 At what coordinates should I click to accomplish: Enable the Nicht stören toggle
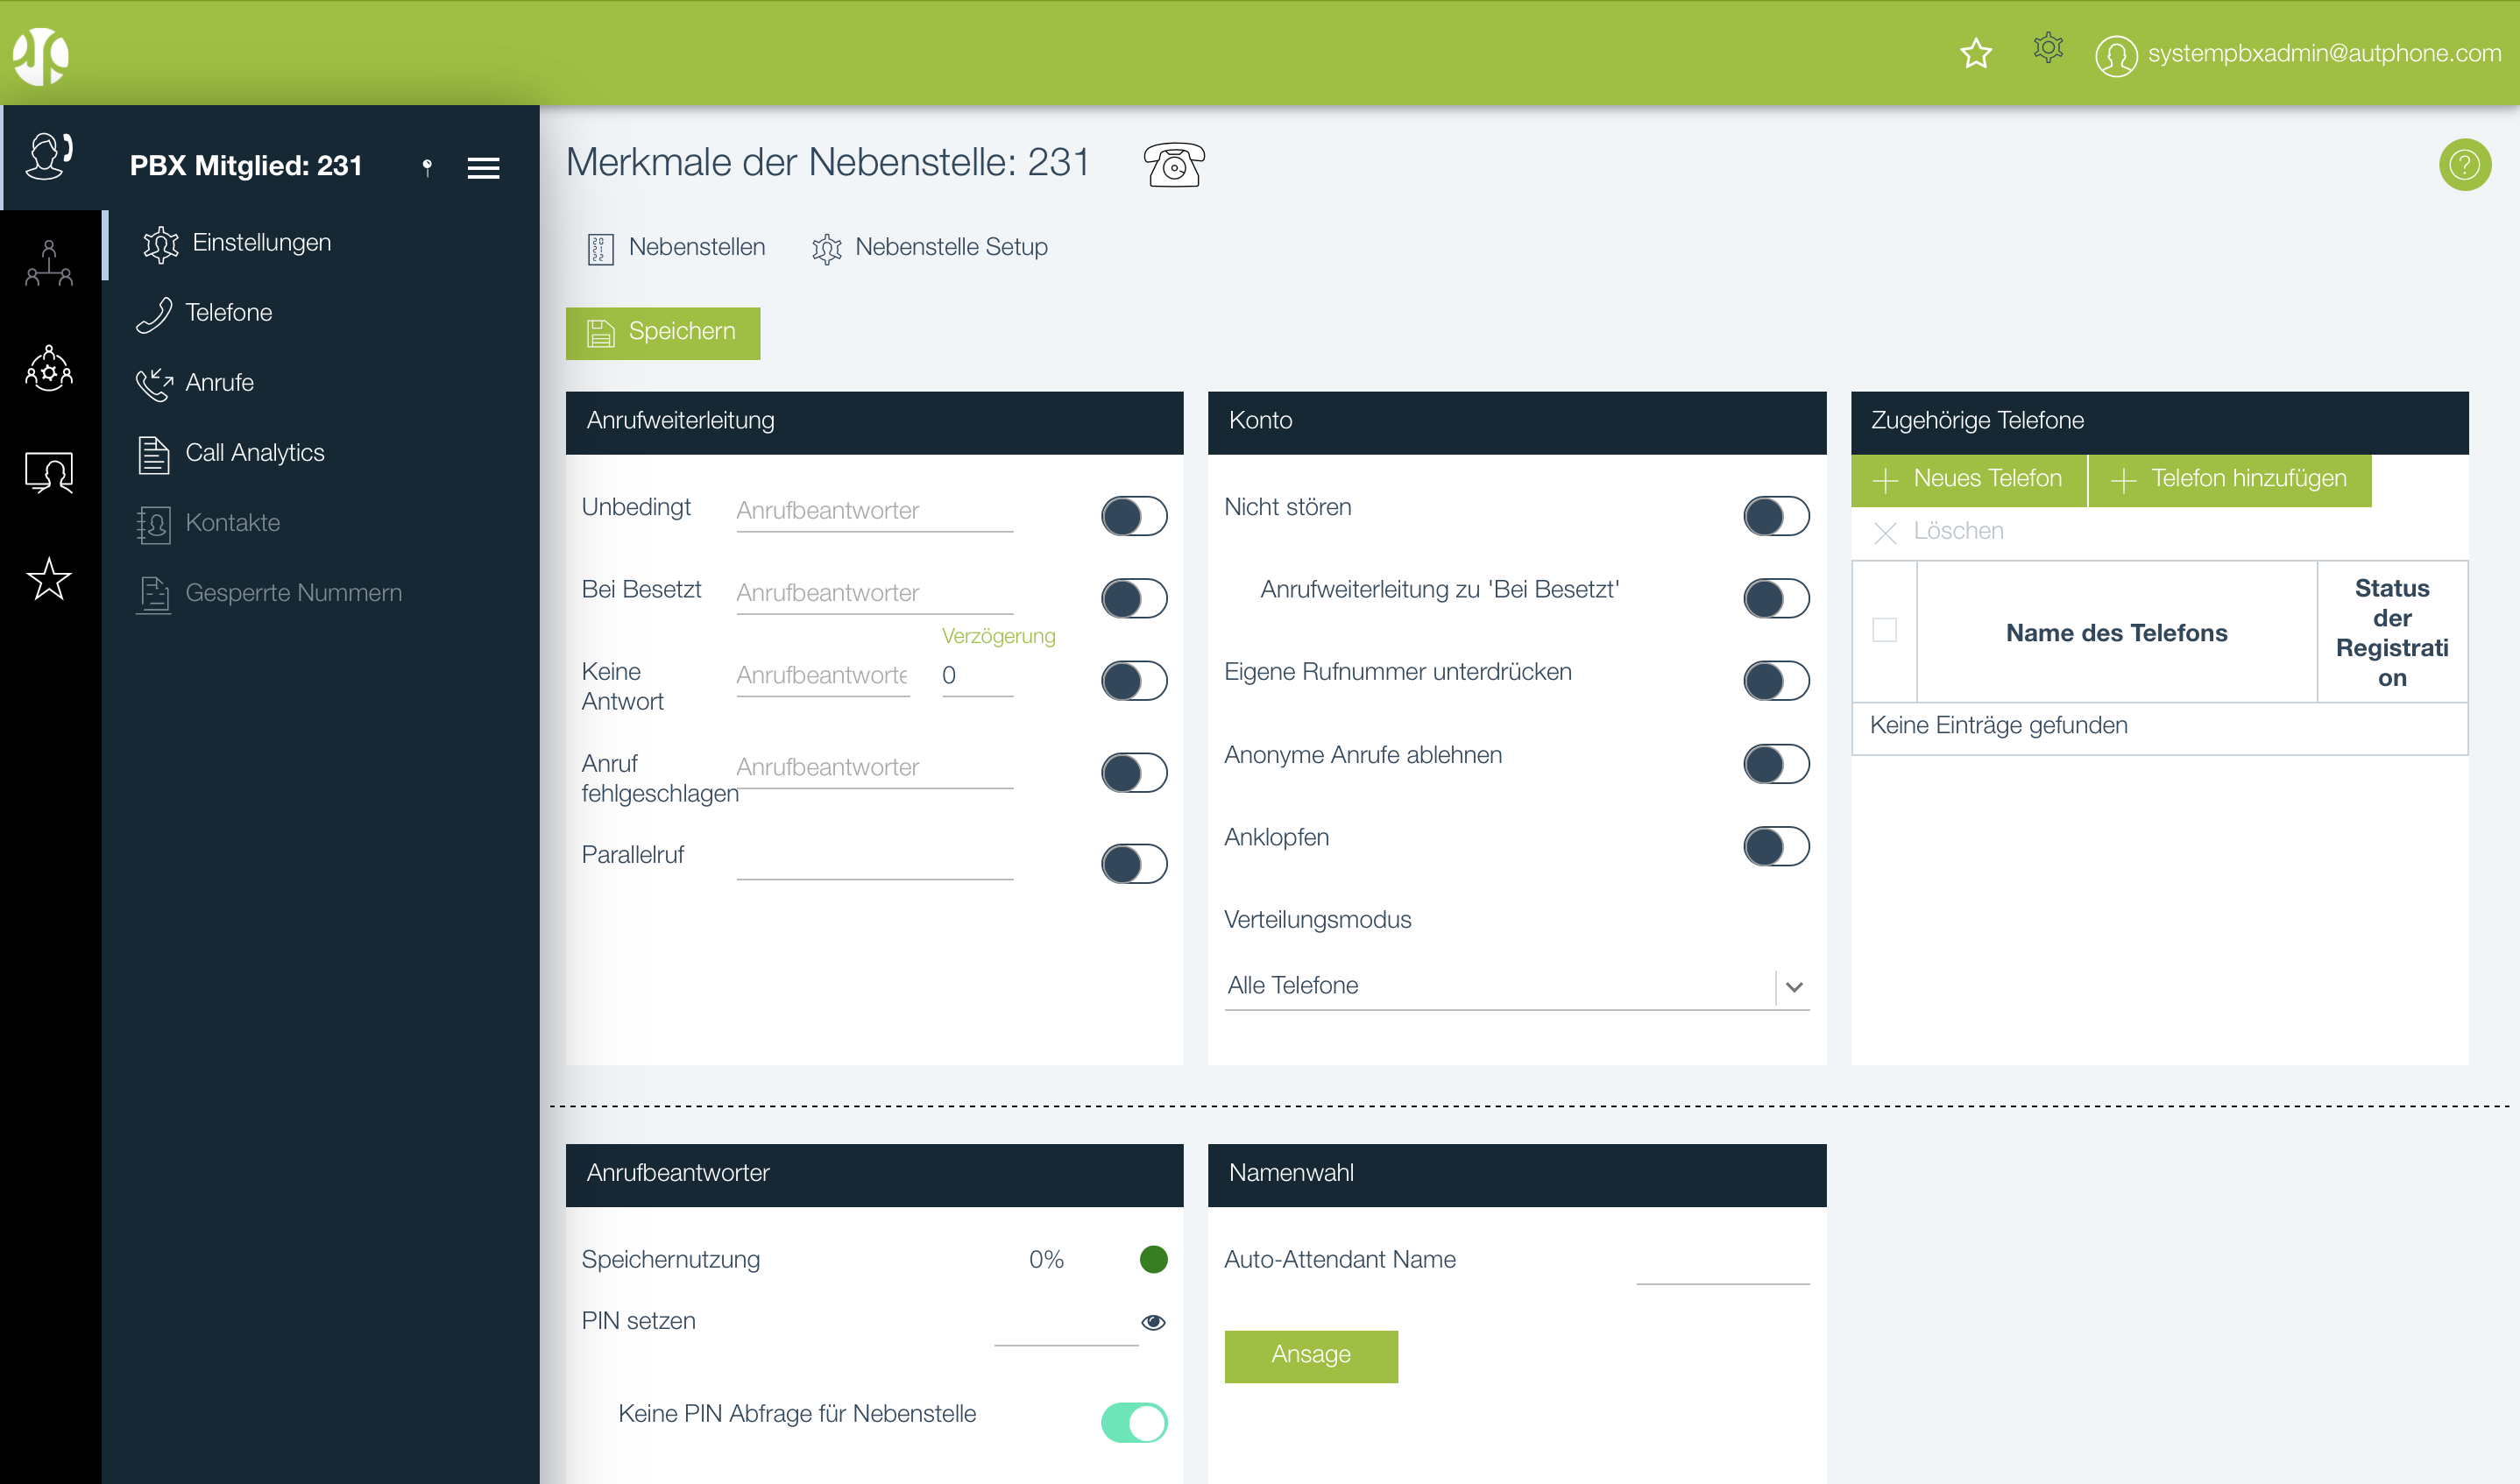coord(1775,516)
